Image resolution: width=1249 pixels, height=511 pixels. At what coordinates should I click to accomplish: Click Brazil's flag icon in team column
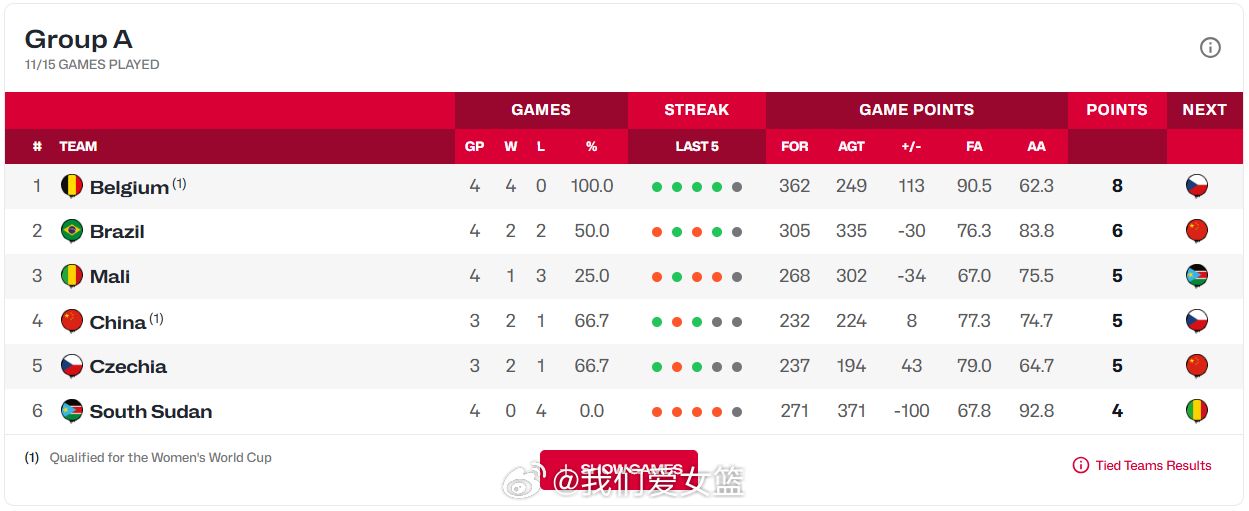(71, 231)
